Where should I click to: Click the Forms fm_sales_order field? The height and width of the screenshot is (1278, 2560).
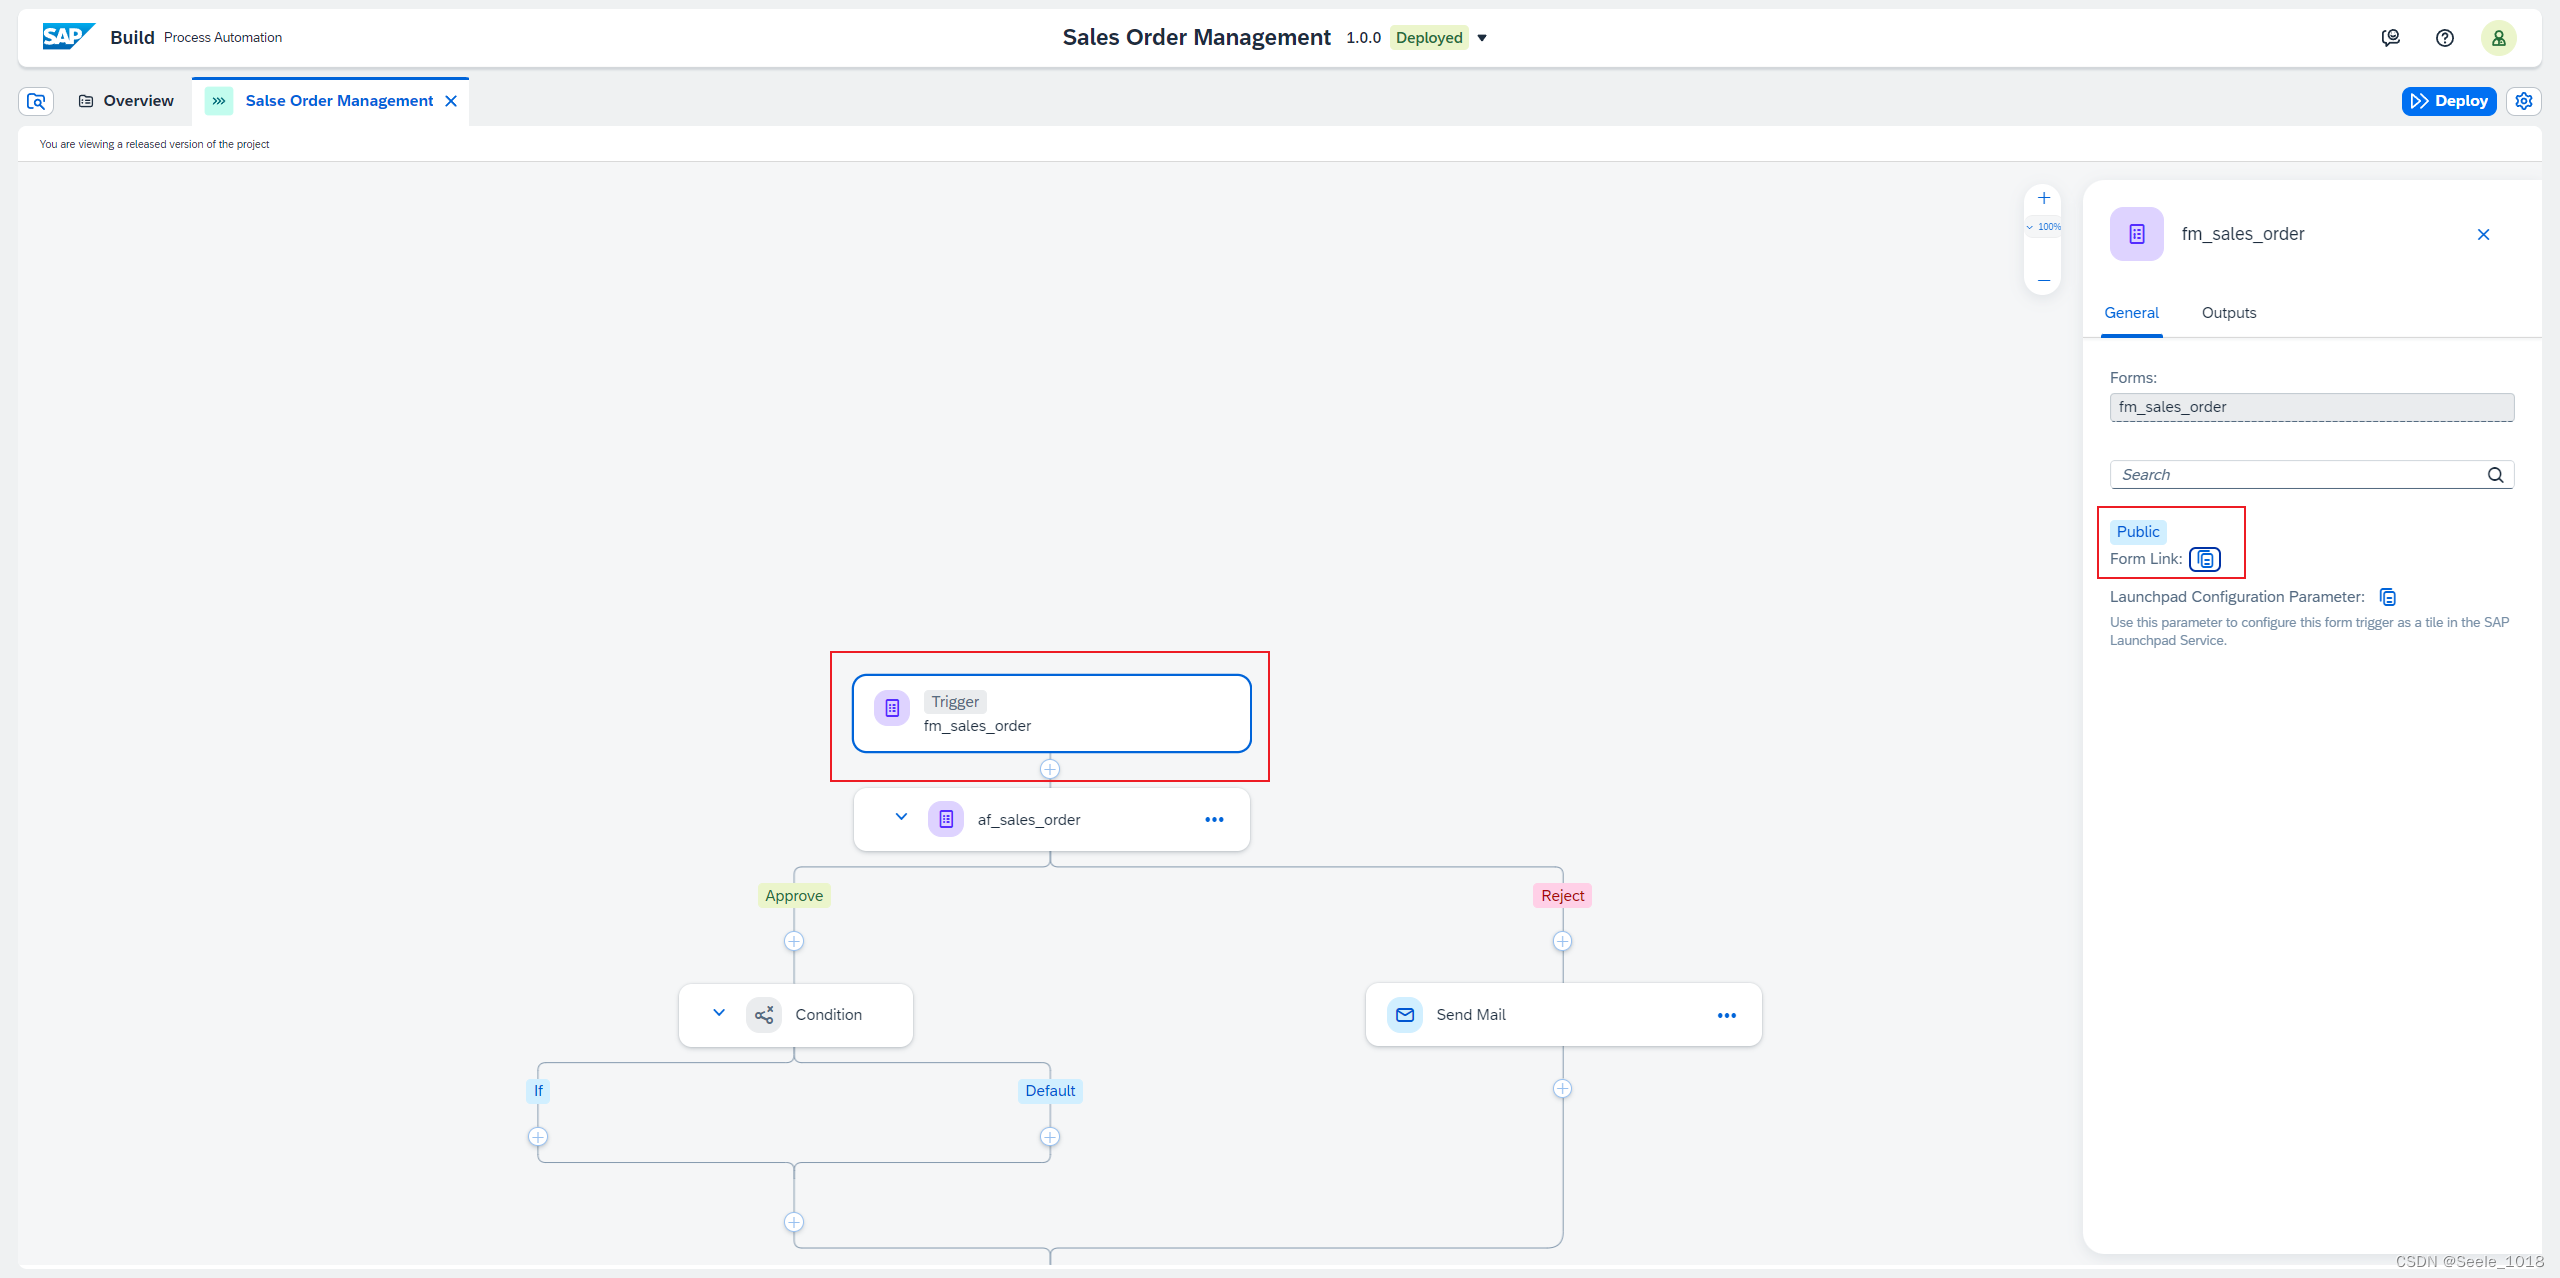pyautogui.click(x=2311, y=407)
